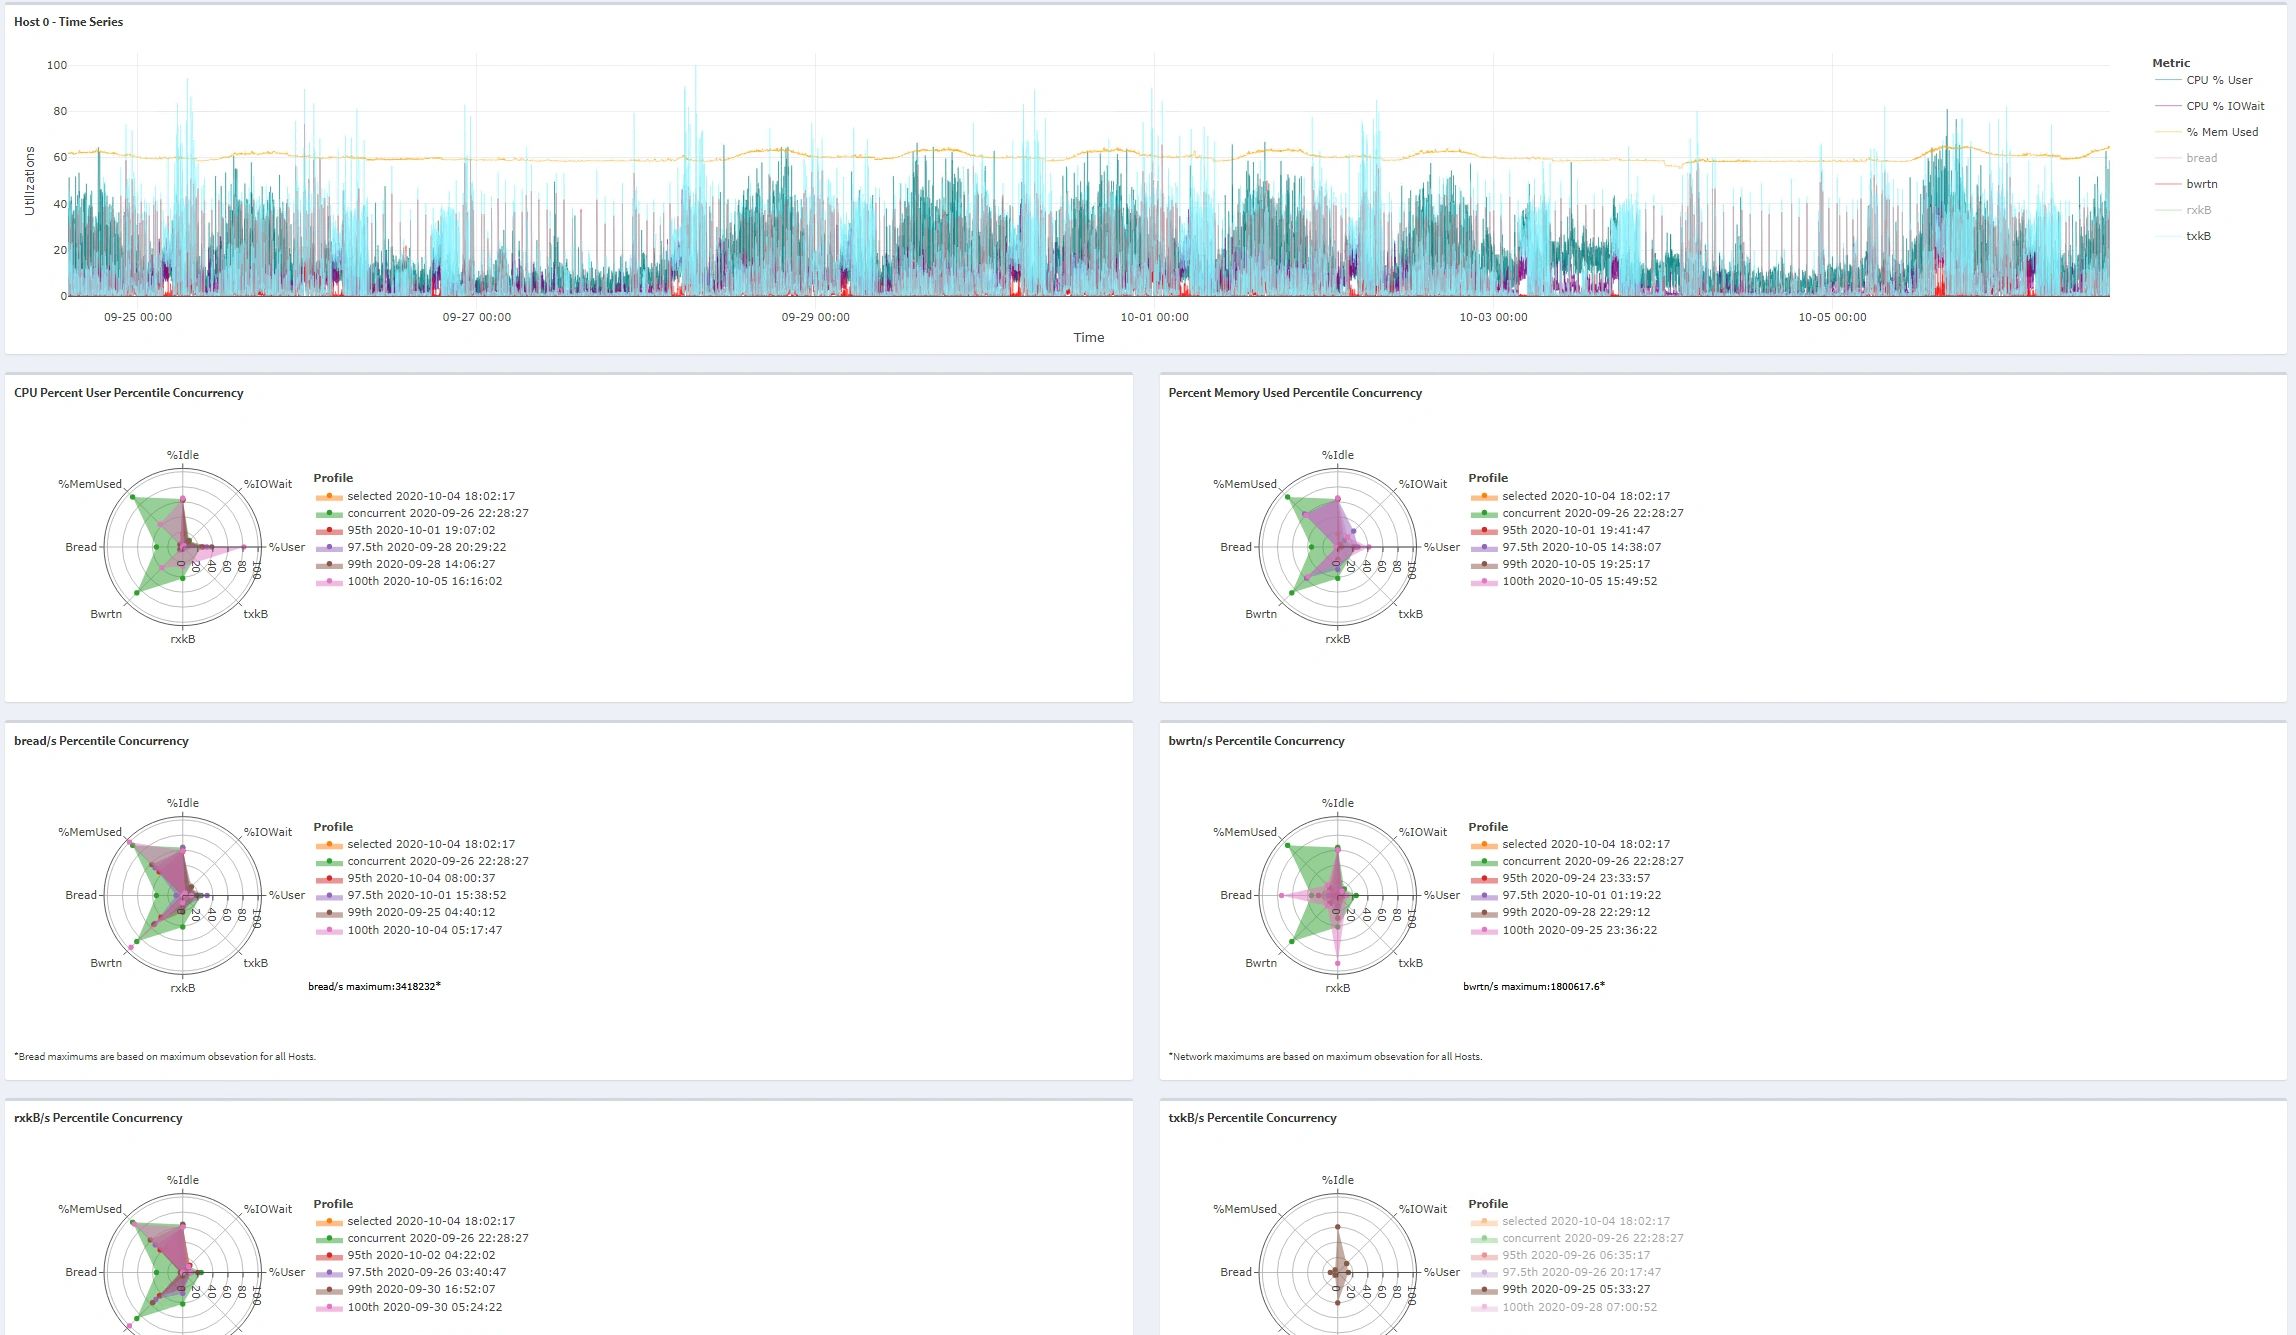Click 'bwrtn/s maximum:1800617.6*' text
This screenshot has width=2296, height=1335.
click(x=1534, y=986)
